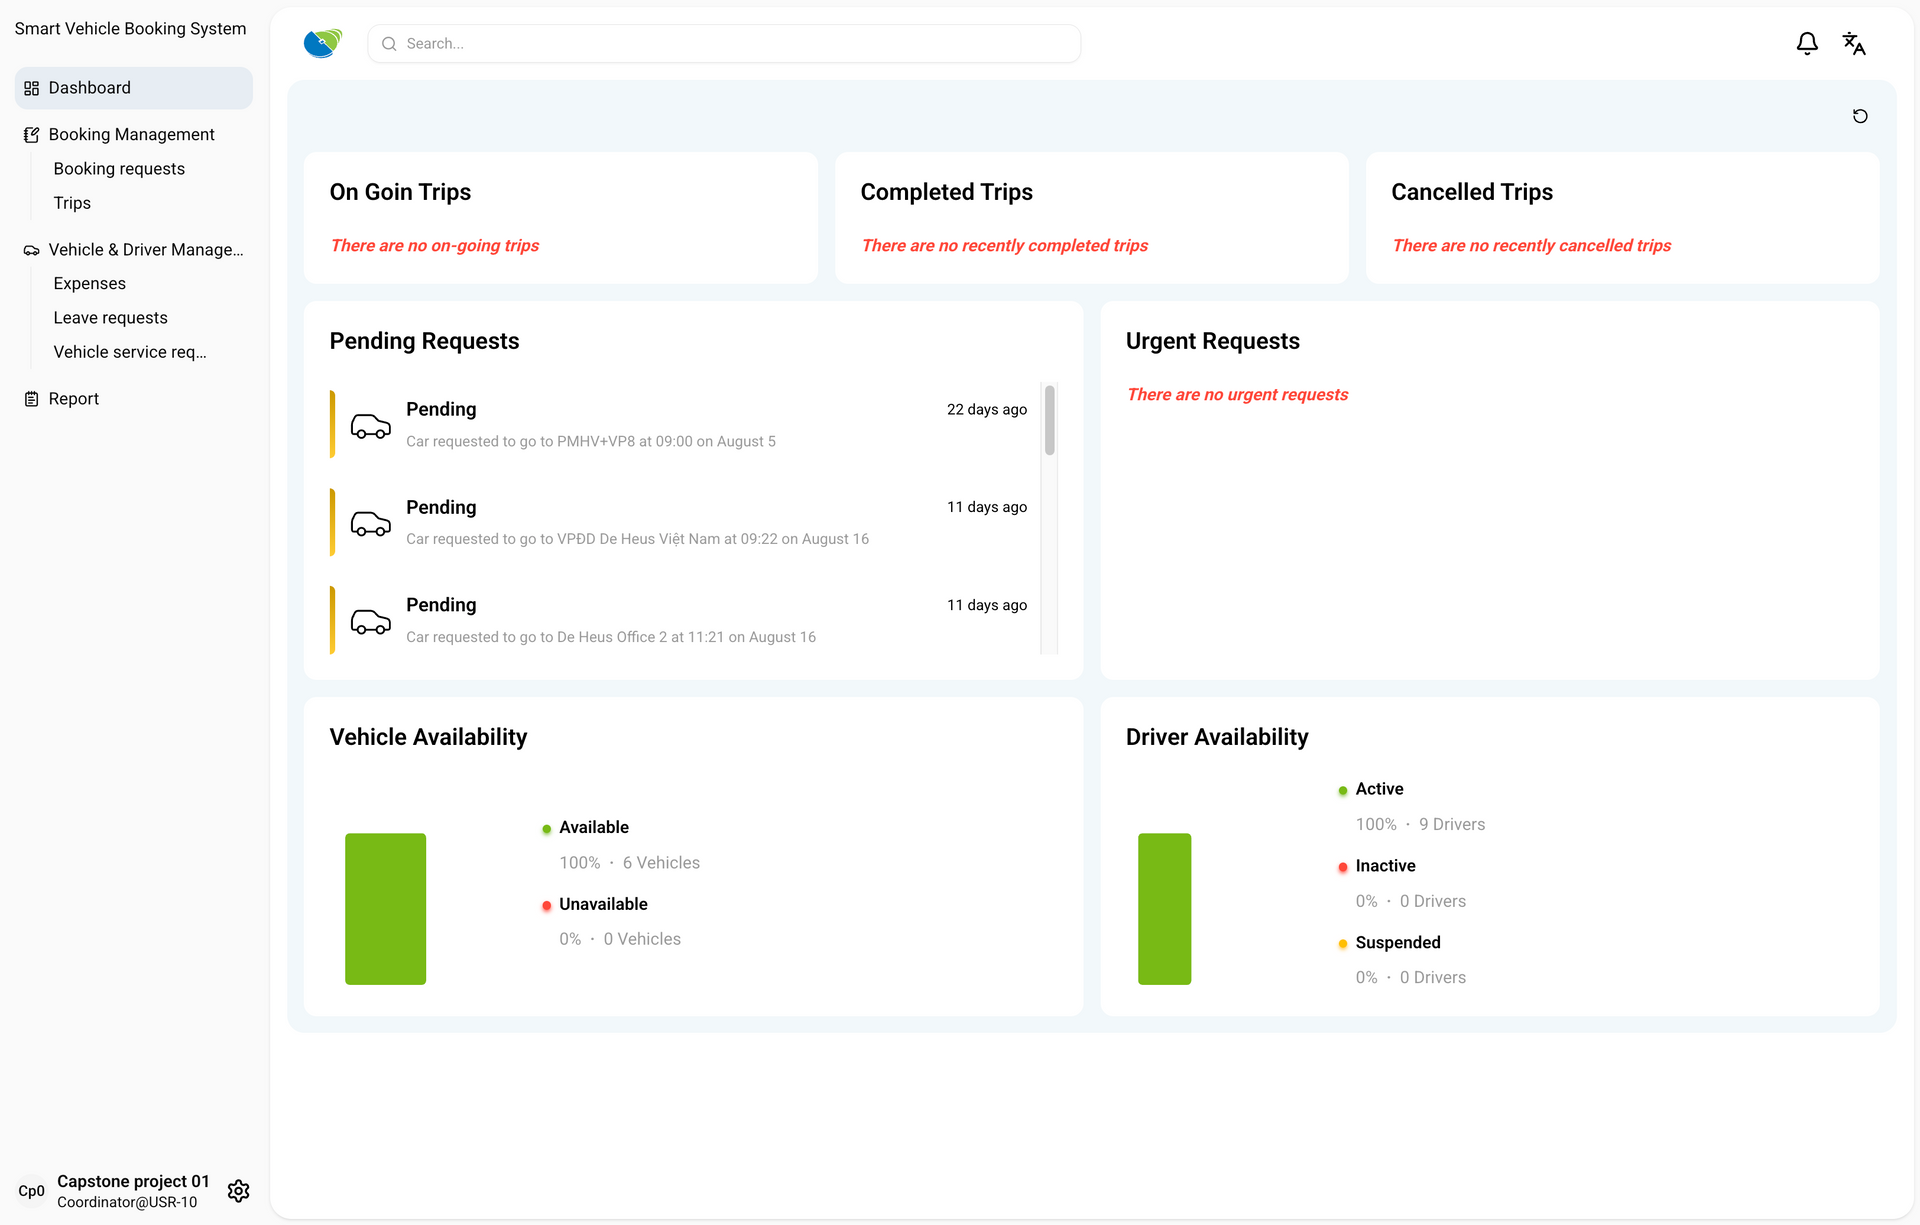Open settings gear next to user profile

click(x=238, y=1191)
